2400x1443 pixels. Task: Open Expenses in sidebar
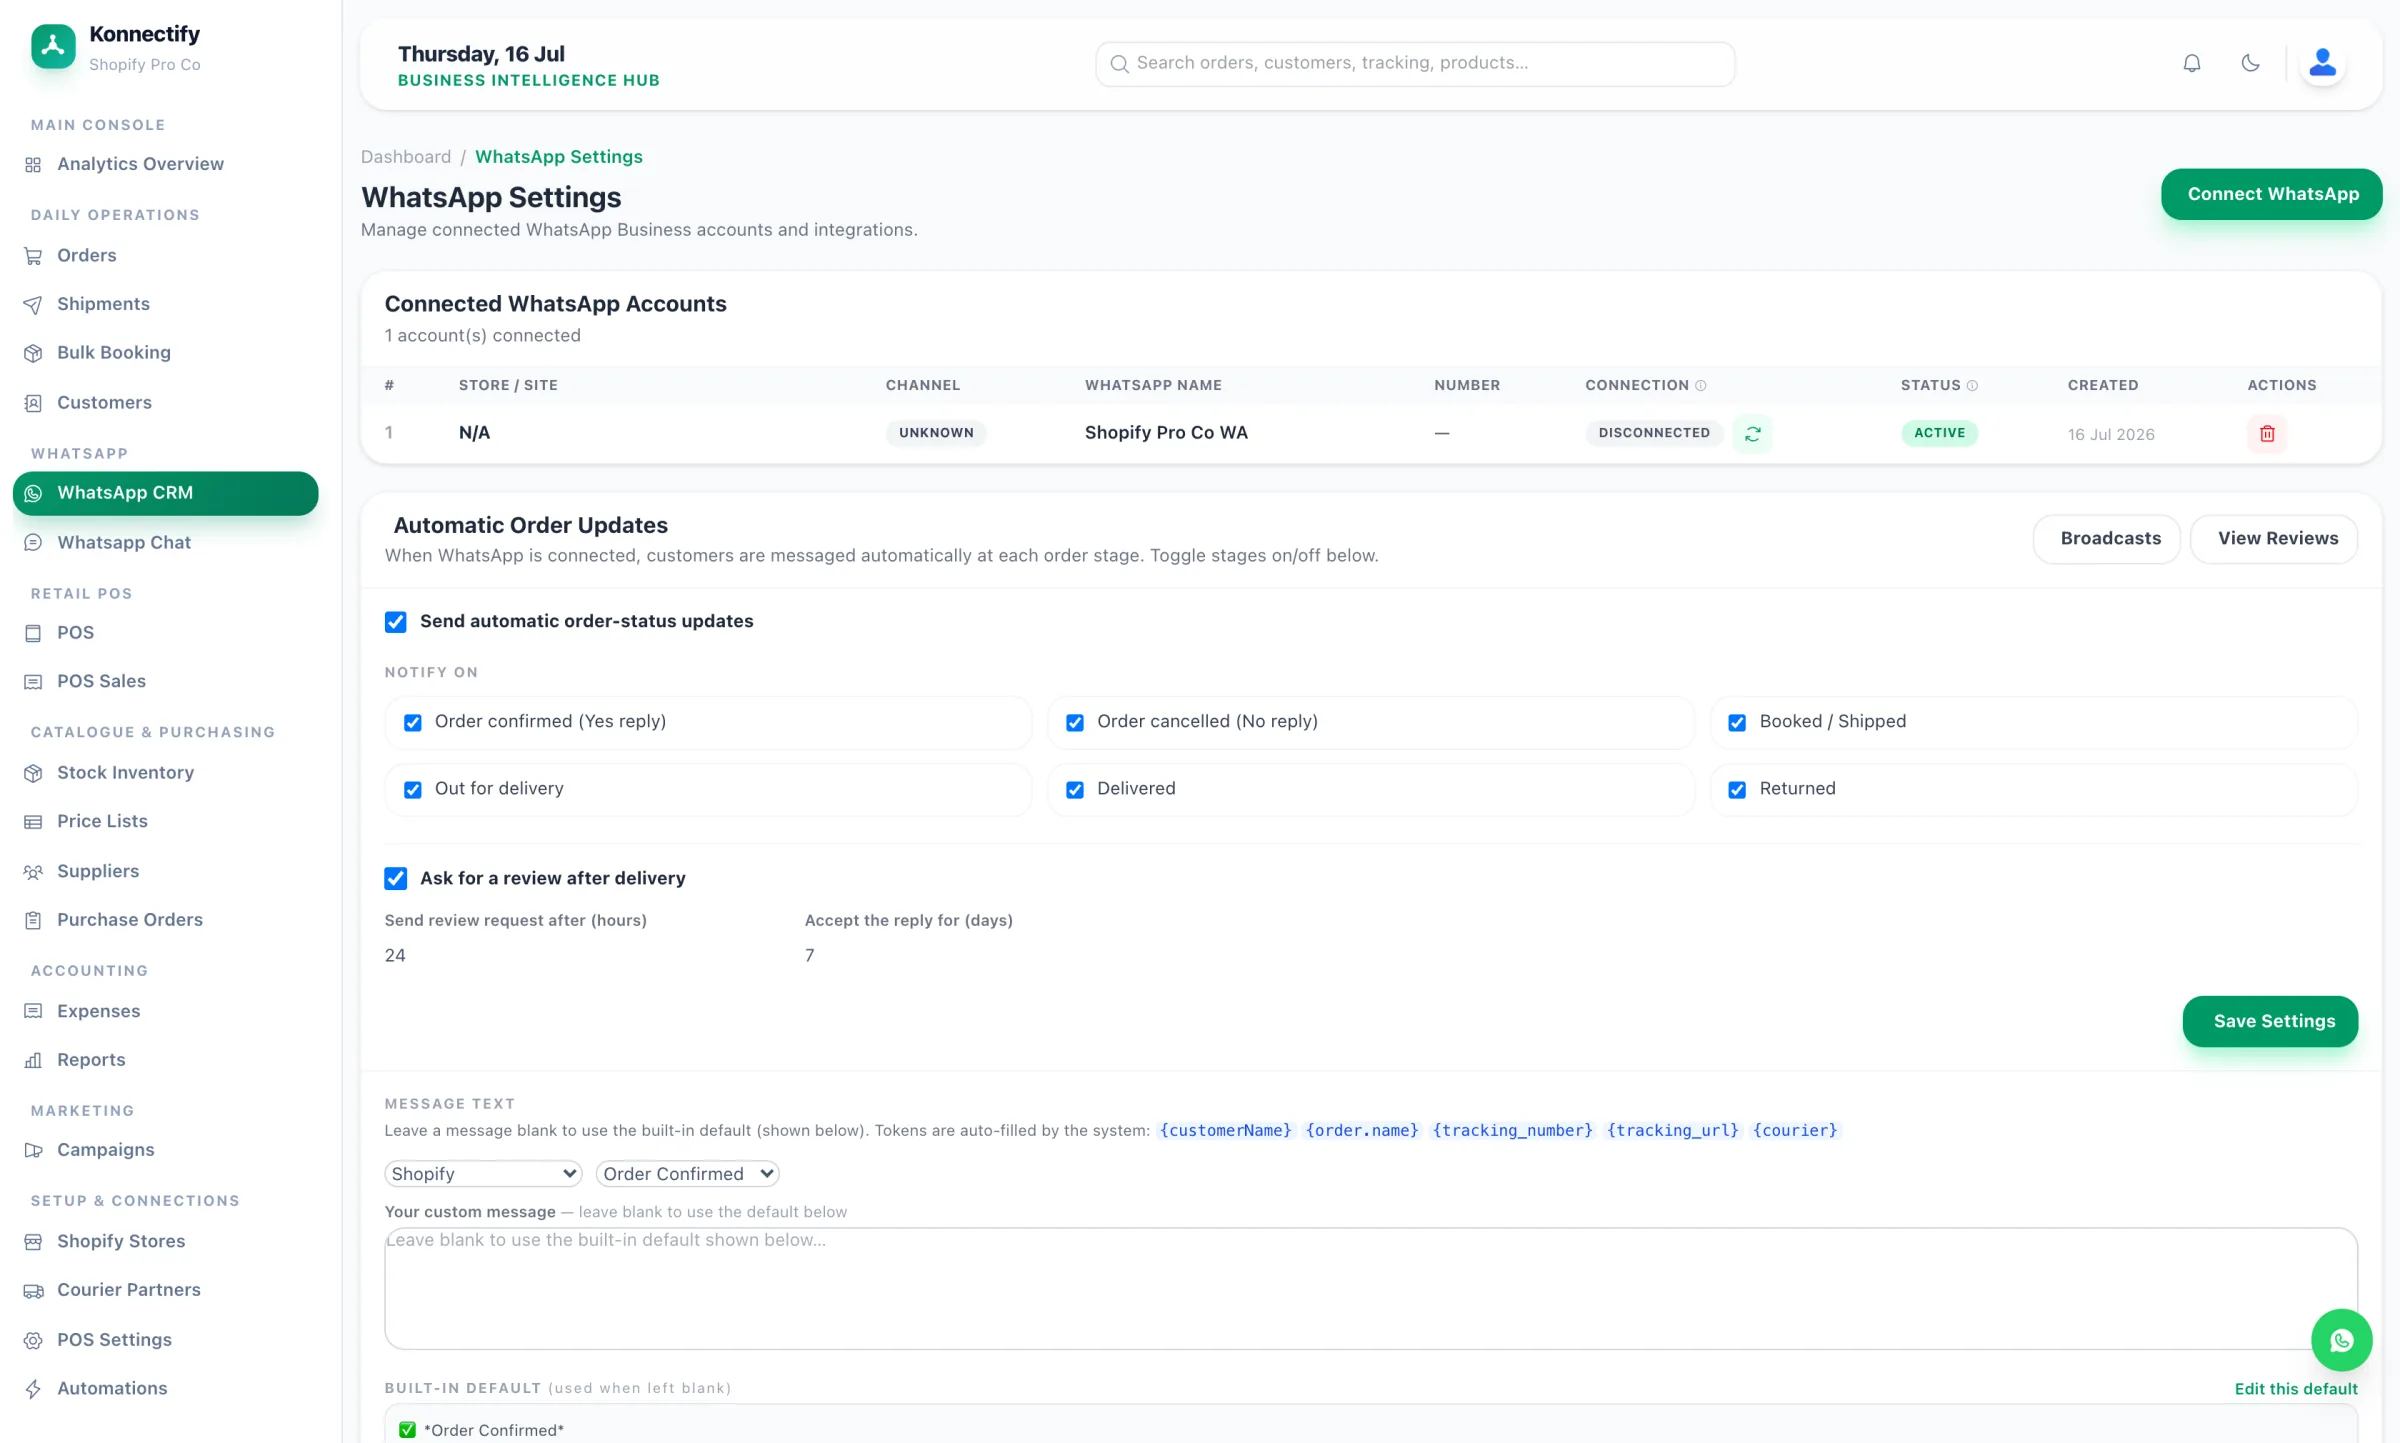pos(98,1011)
